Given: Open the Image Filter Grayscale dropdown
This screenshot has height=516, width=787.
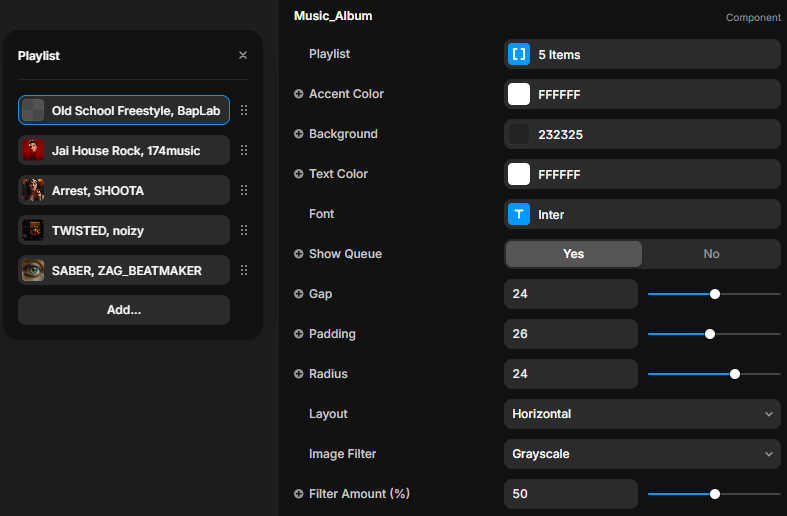Looking at the screenshot, I should [x=642, y=454].
